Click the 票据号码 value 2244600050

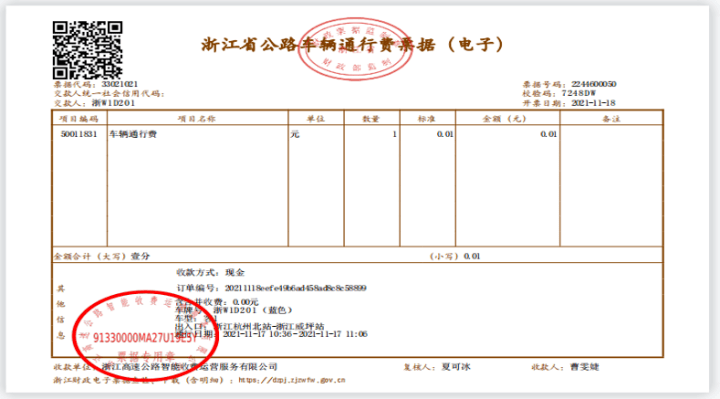[593, 84]
